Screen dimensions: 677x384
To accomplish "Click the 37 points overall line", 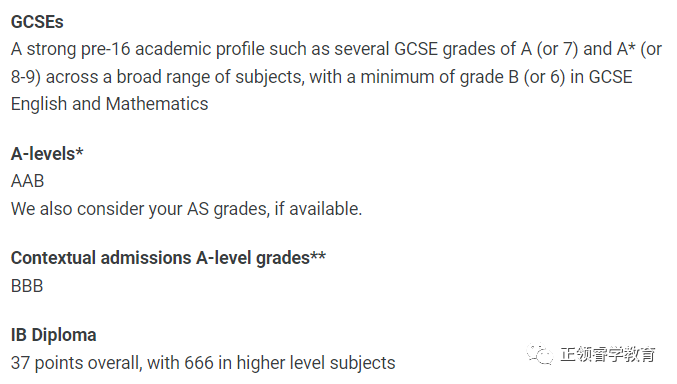I will click(x=203, y=363).
